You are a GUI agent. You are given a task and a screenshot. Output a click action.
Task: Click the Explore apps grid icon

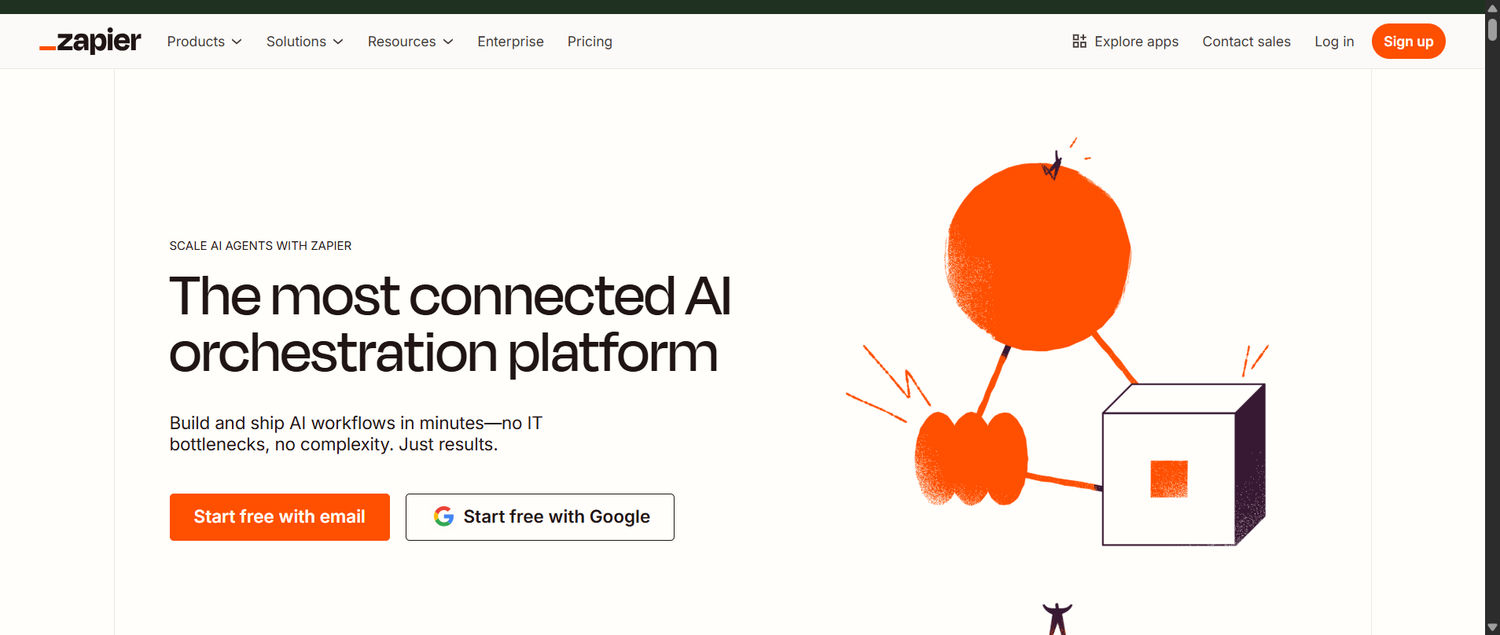(x=1078, y=41)
